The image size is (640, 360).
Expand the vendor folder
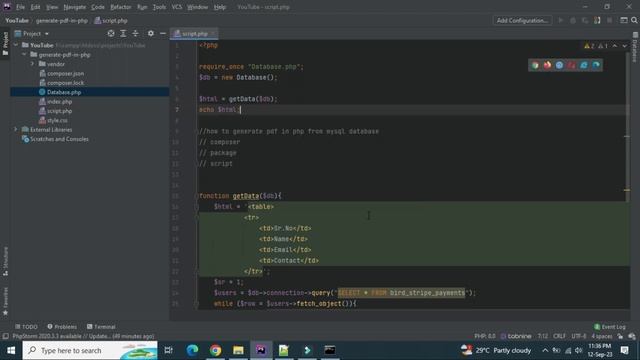click(x=32, y=64)
